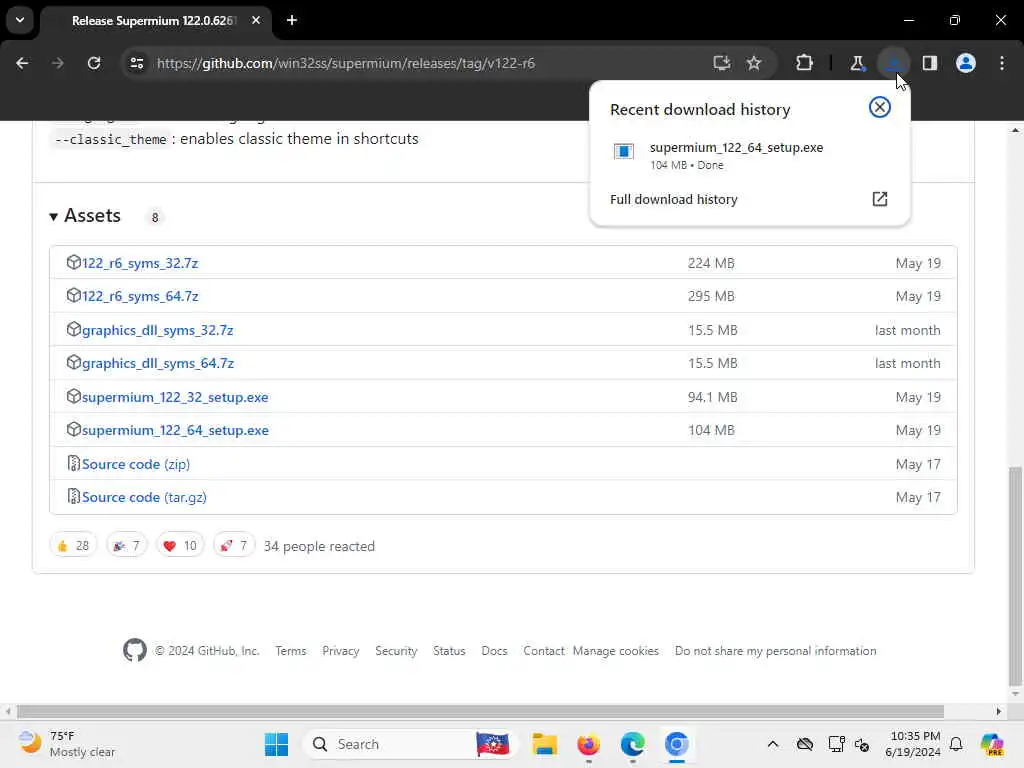Close the Recent download history popup
This screenshot has width=1024, height=768.
pyautogui.click(x=880, y=107)
